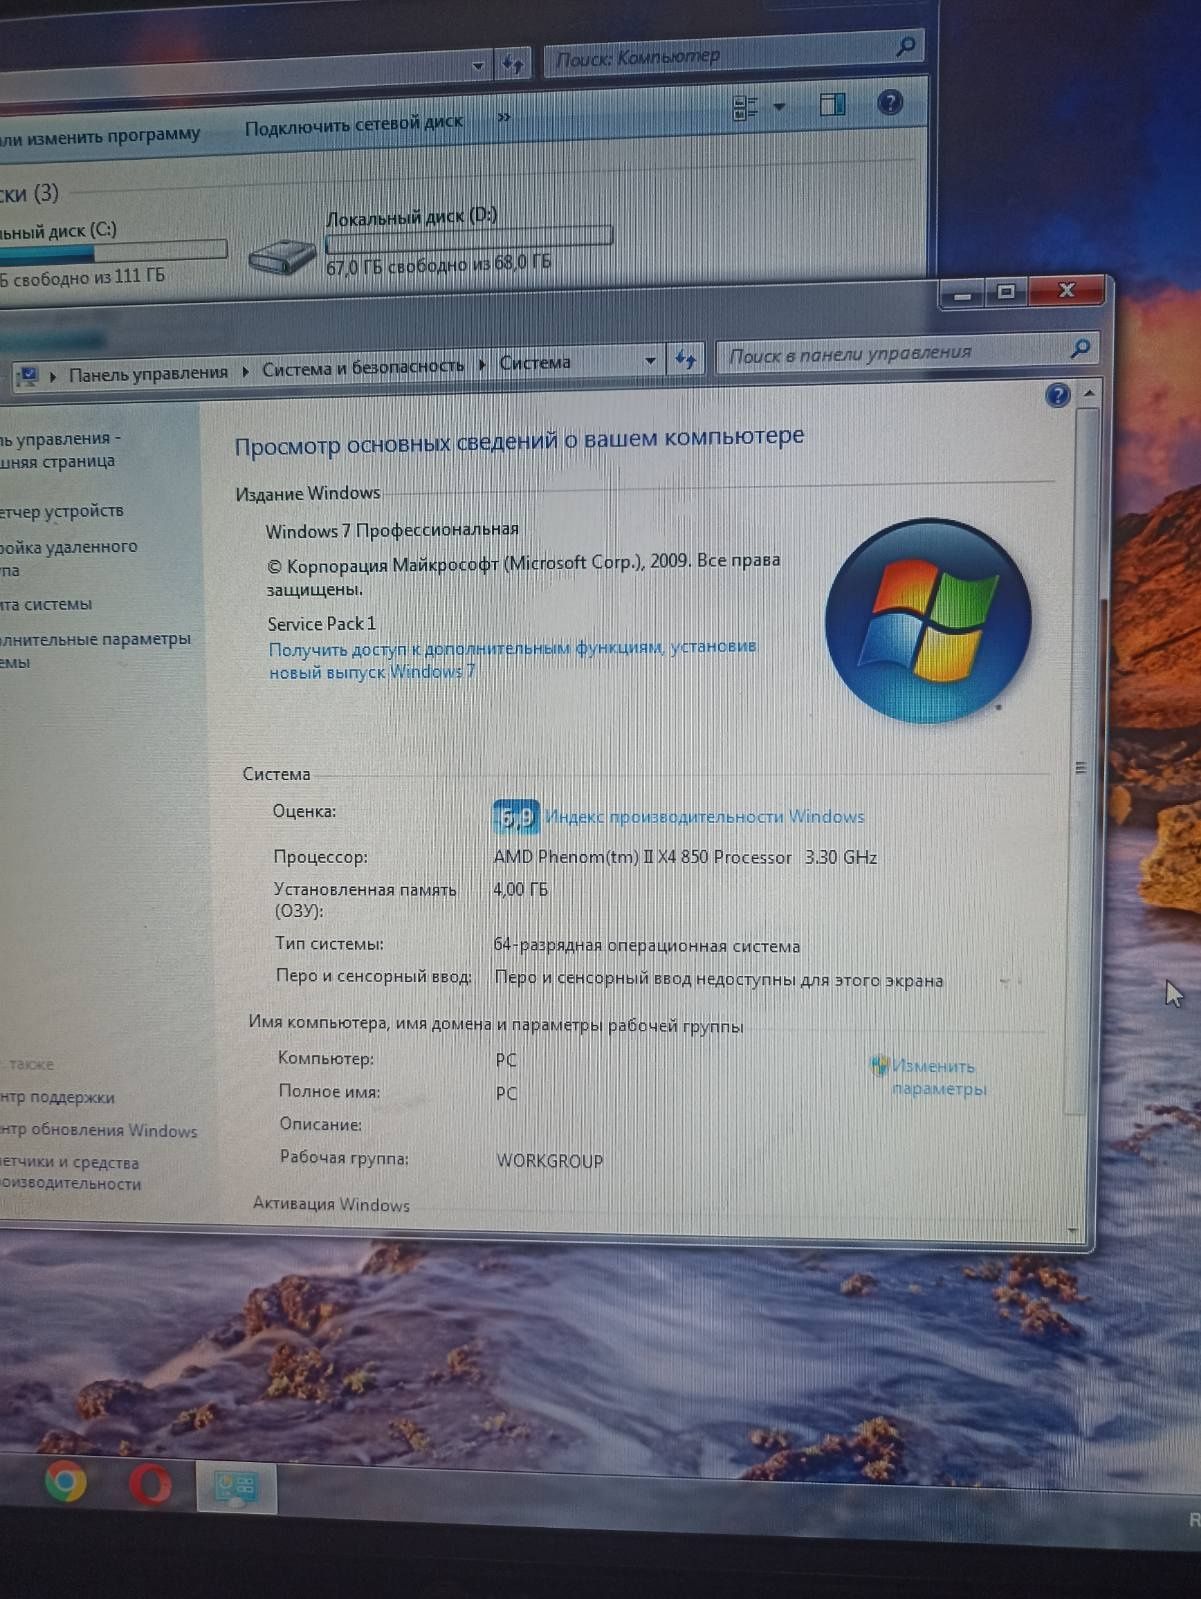Open help in the Computer window

(889, 102)
